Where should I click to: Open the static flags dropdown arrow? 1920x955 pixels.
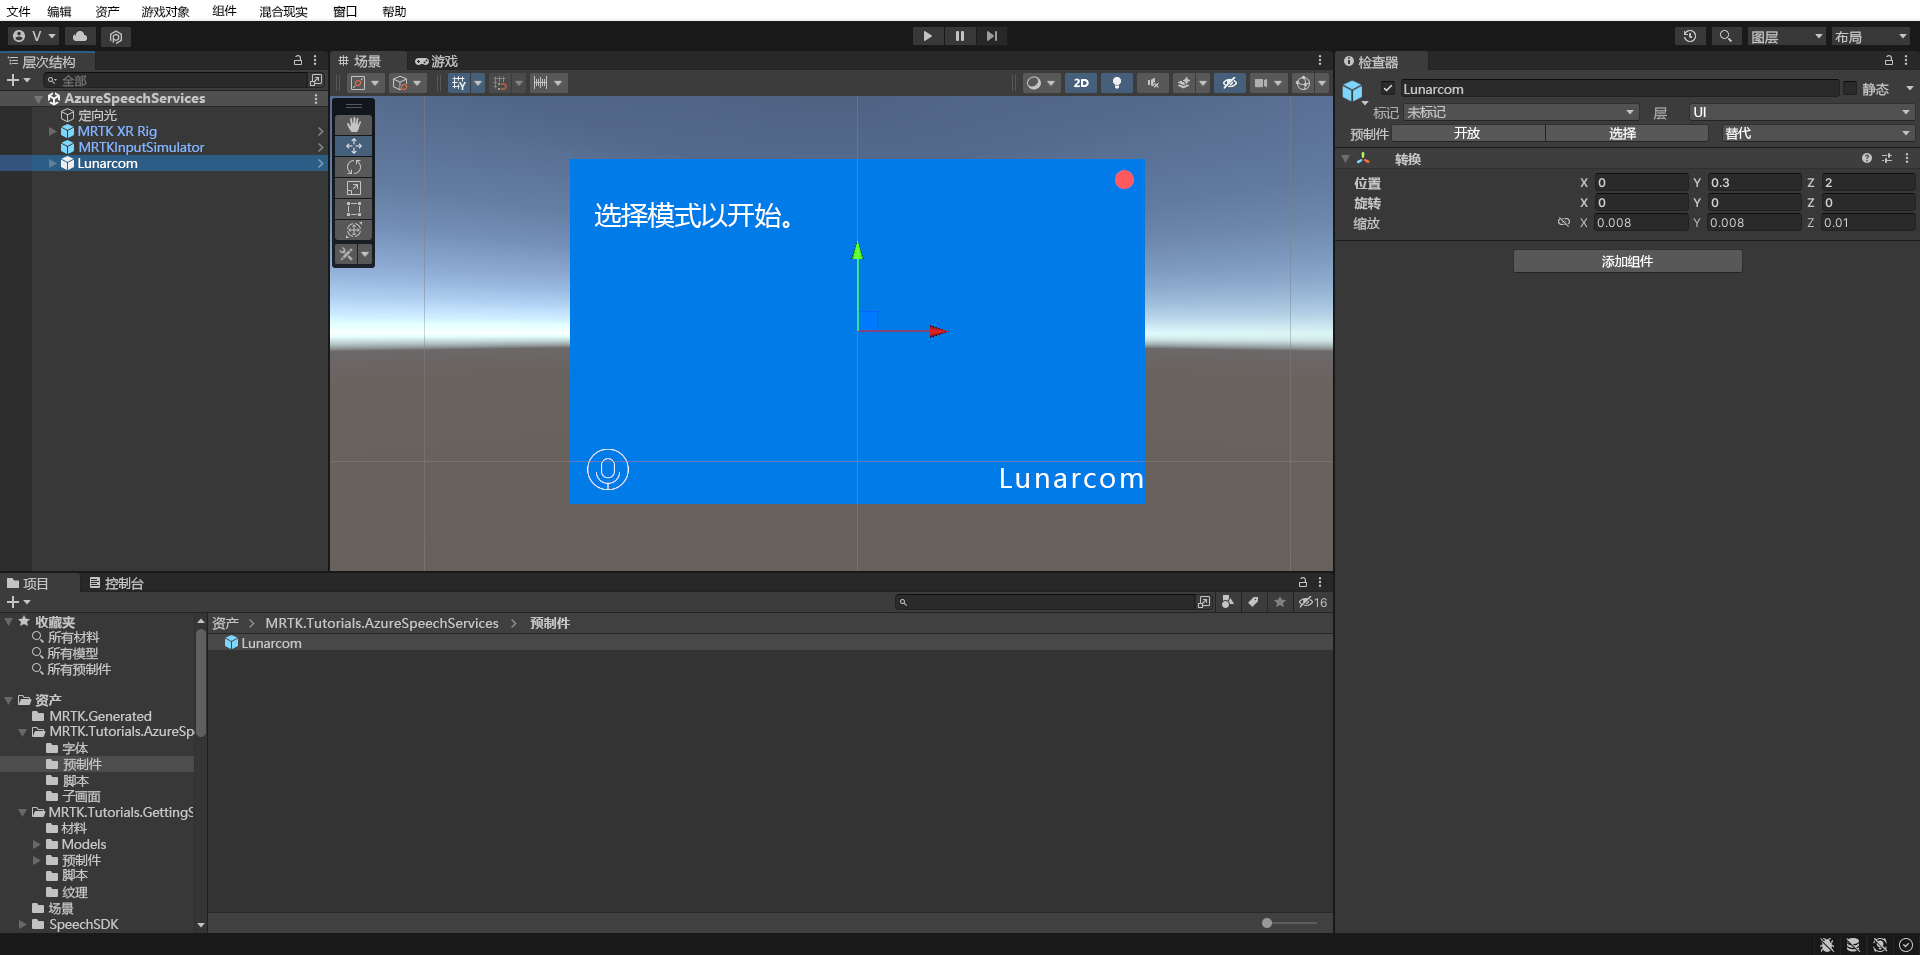[x=1909, y=89]
